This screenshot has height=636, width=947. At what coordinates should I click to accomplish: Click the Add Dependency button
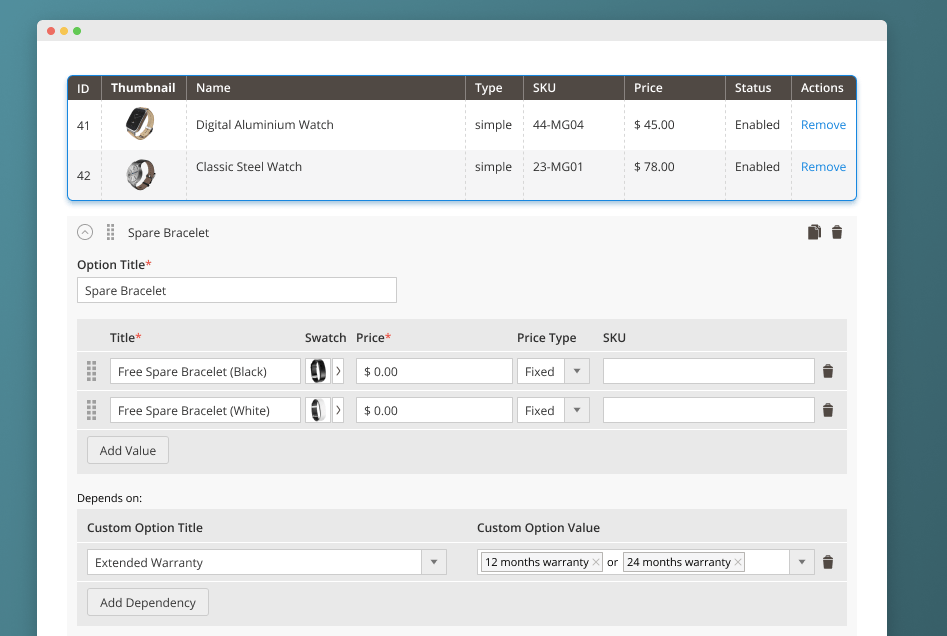pos(148,602)
